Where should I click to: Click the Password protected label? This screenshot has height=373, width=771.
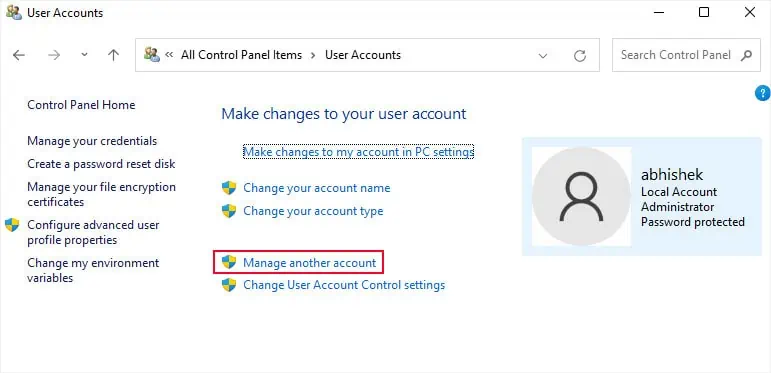(693, 222)
